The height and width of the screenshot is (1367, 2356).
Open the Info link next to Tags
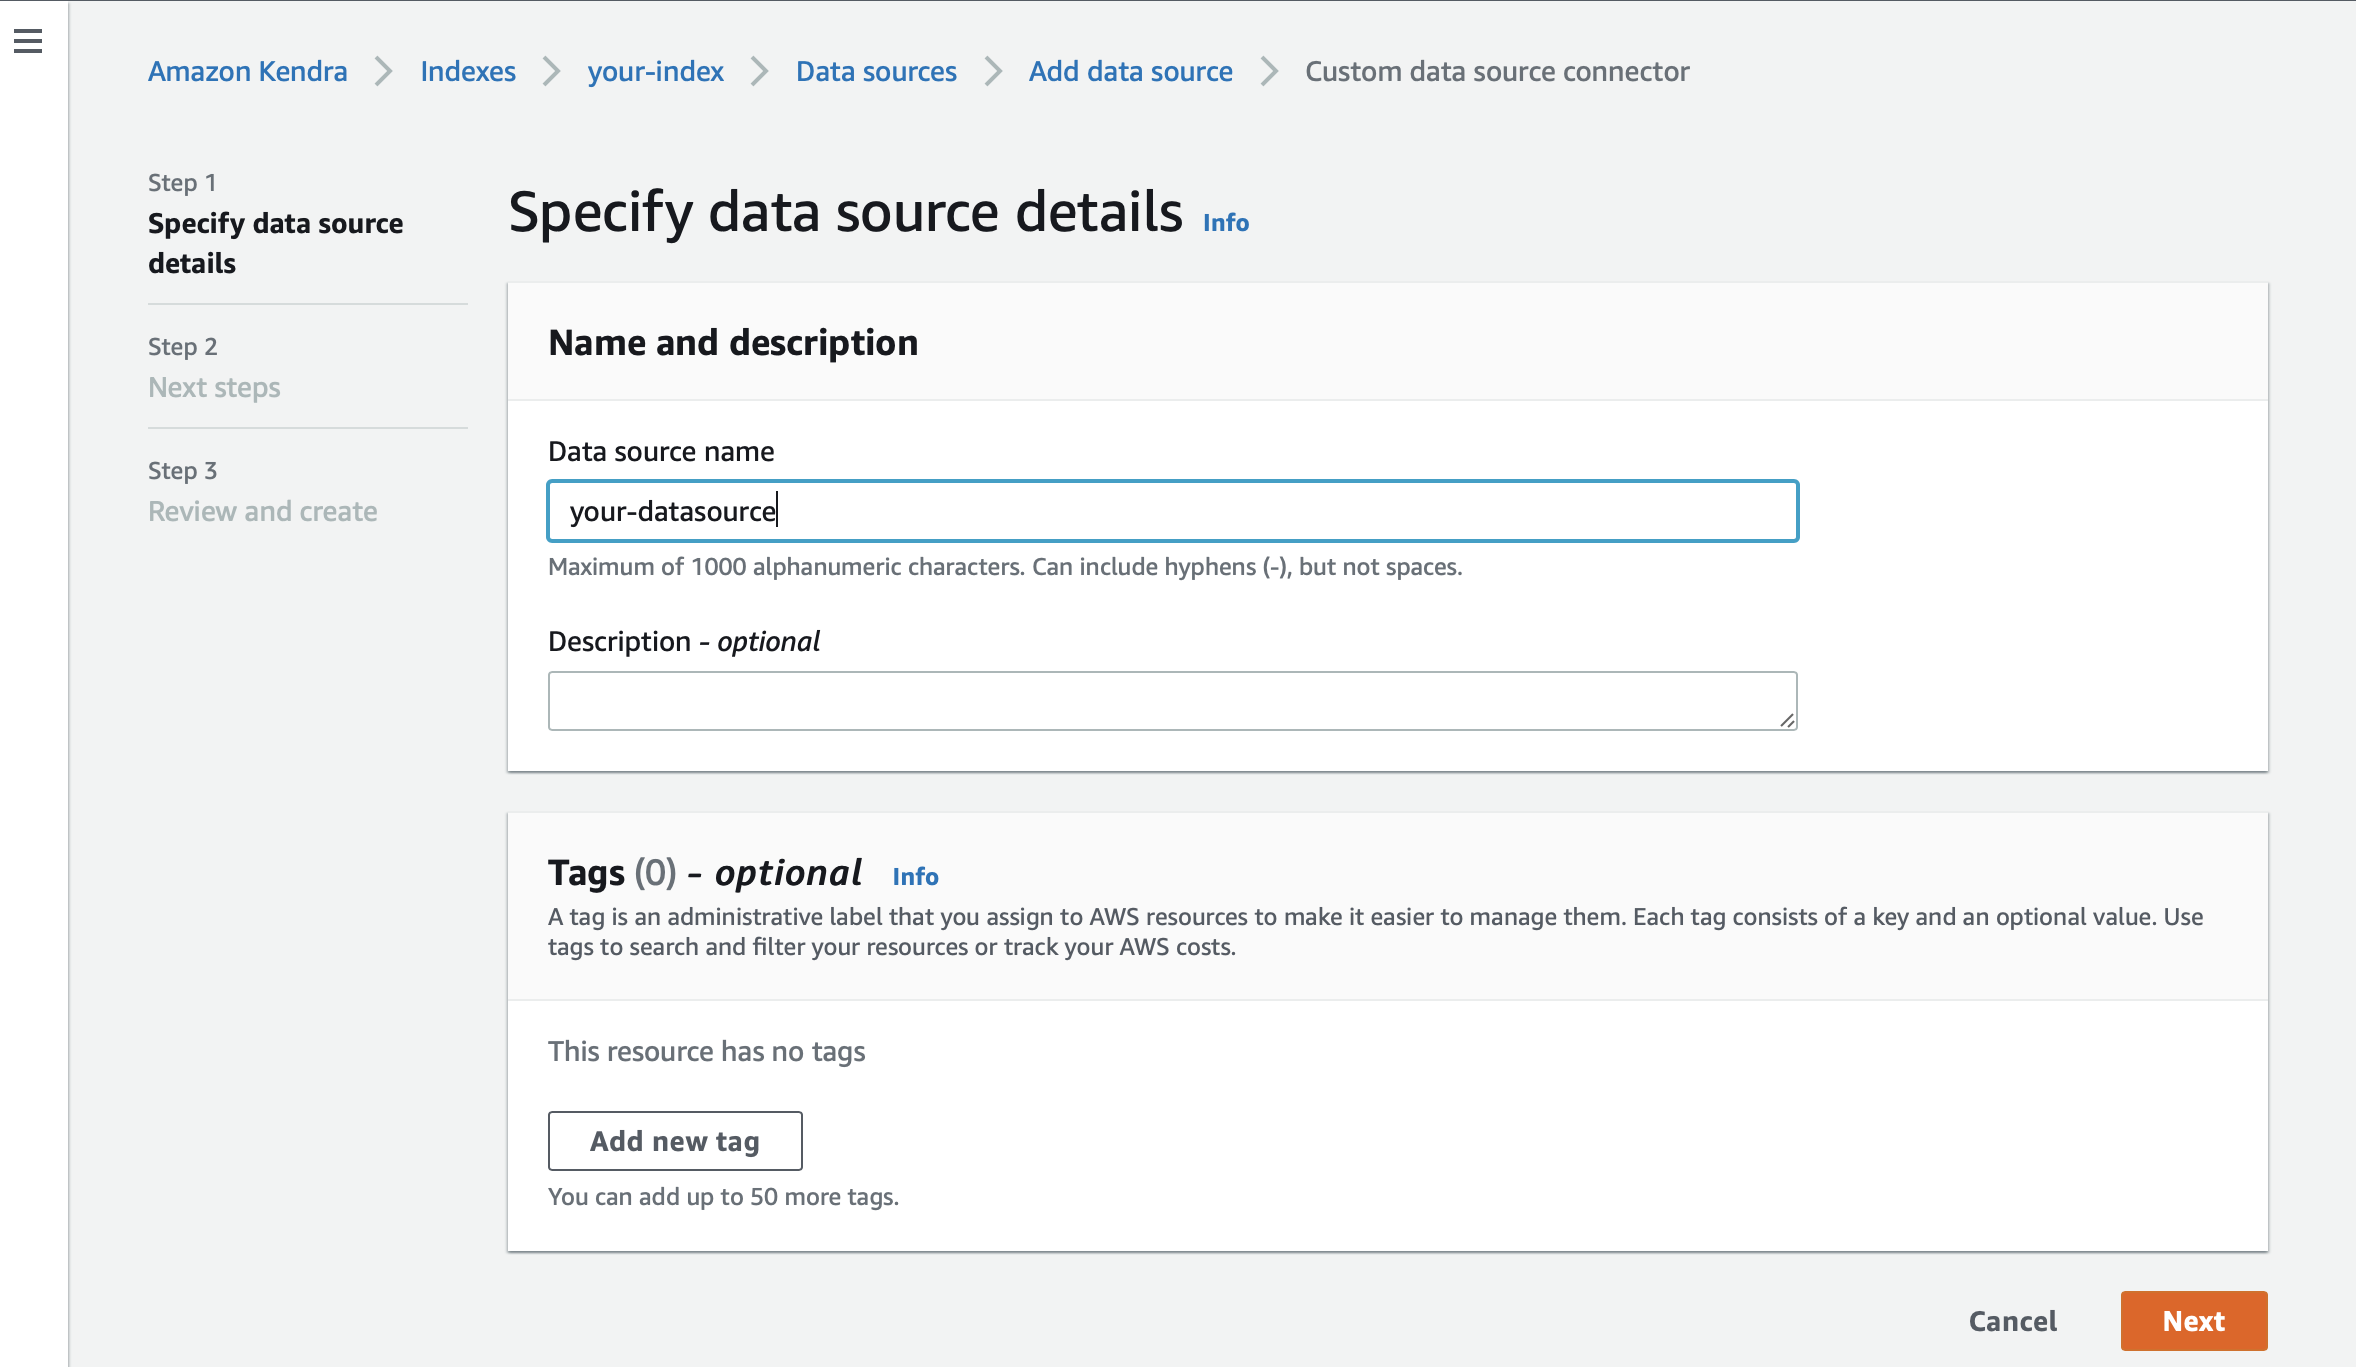[x=915, y=876]
